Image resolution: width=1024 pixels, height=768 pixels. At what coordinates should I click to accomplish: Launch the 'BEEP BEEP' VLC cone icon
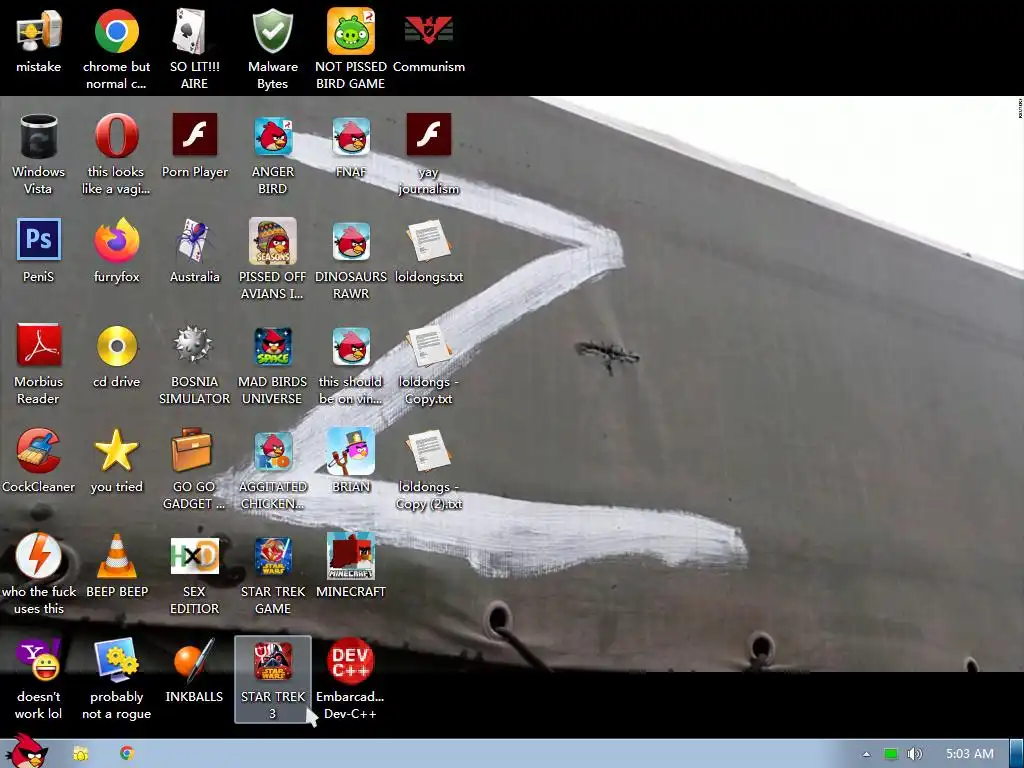tap(116, 556)
